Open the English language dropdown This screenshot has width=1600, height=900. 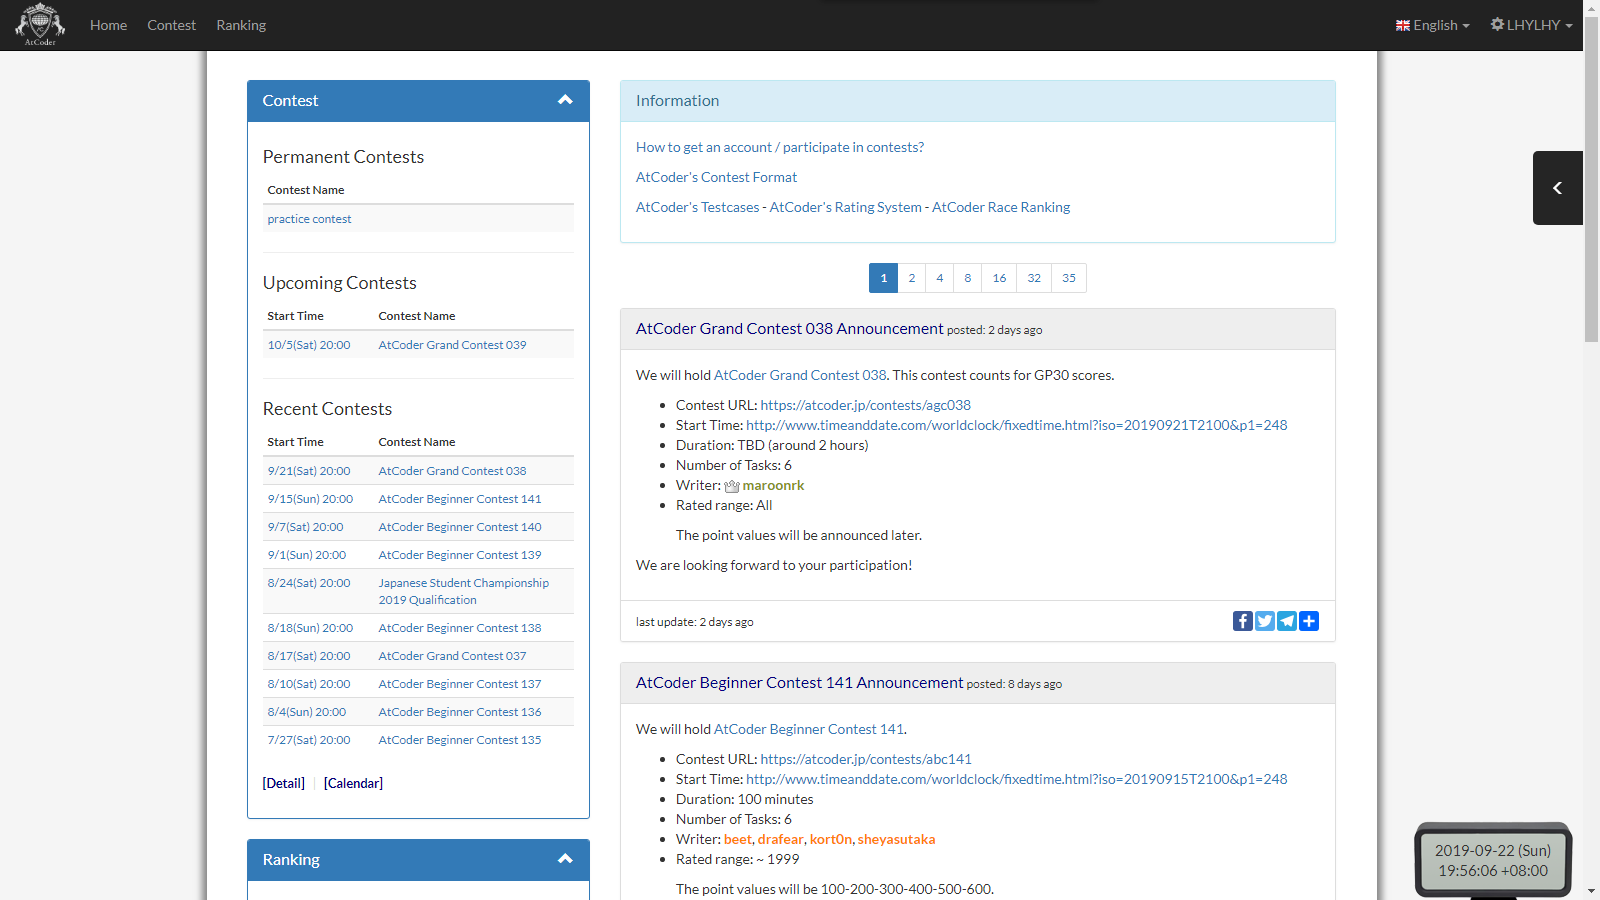pos(1433,25)
